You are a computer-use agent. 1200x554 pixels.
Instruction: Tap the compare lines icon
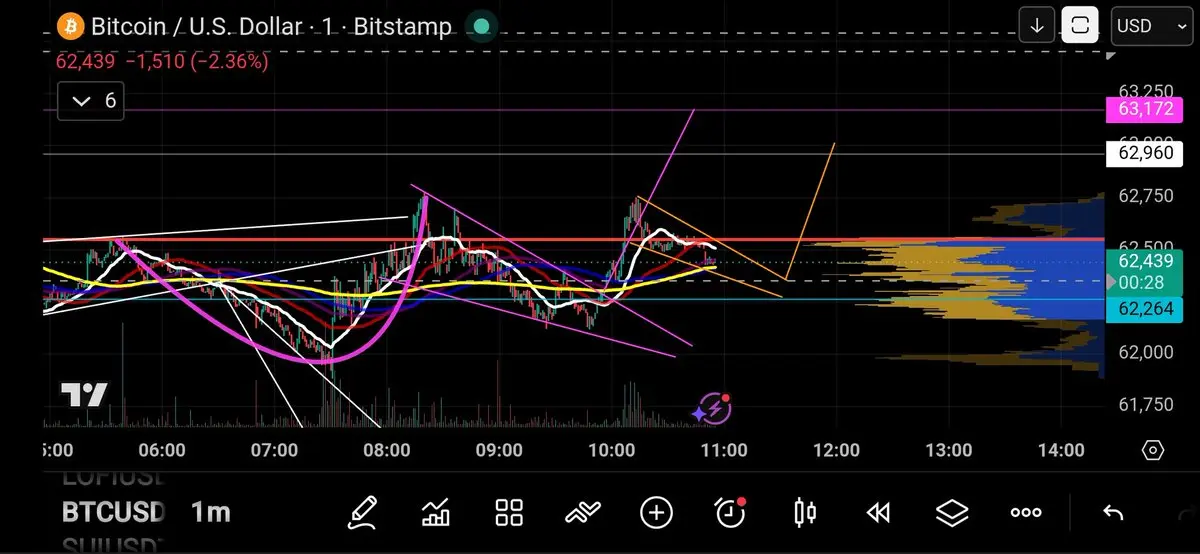click(582, 513)
